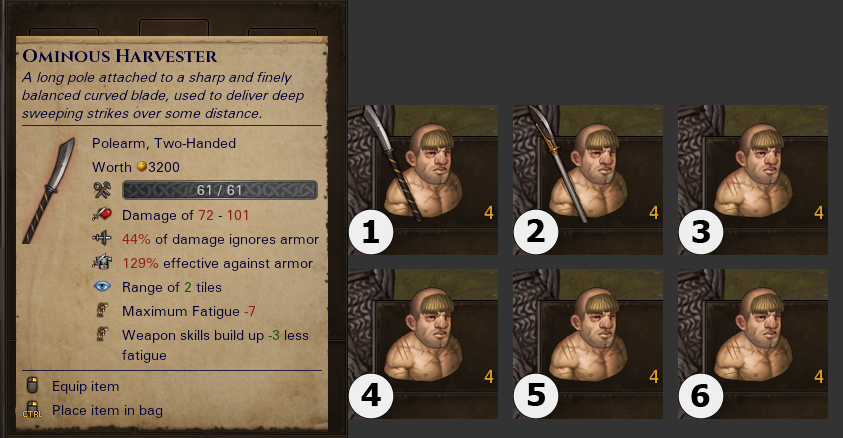Click the effective against armor helmet icon
843x438 pixels.
102,263
